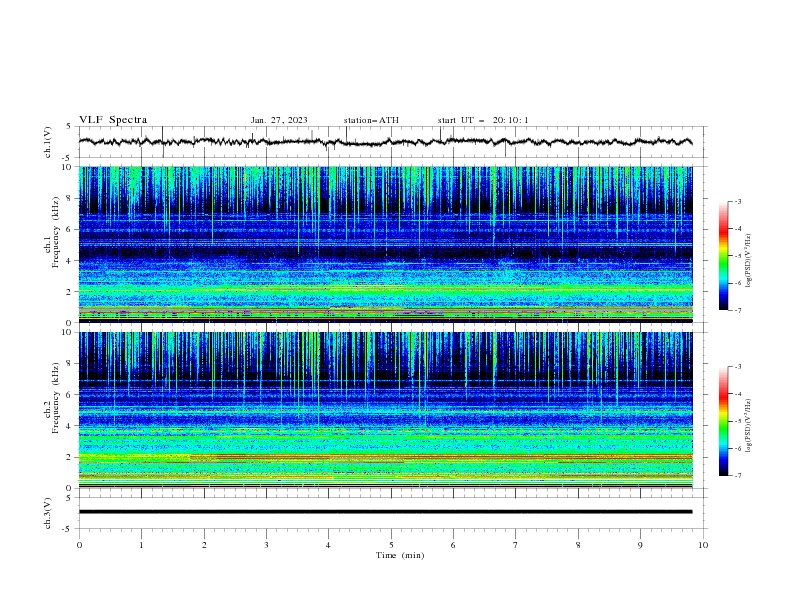The width and height of the screenshot is (792, 612).
Task: Click time axis tick label '7'
Action: click(x=516, y=545)
